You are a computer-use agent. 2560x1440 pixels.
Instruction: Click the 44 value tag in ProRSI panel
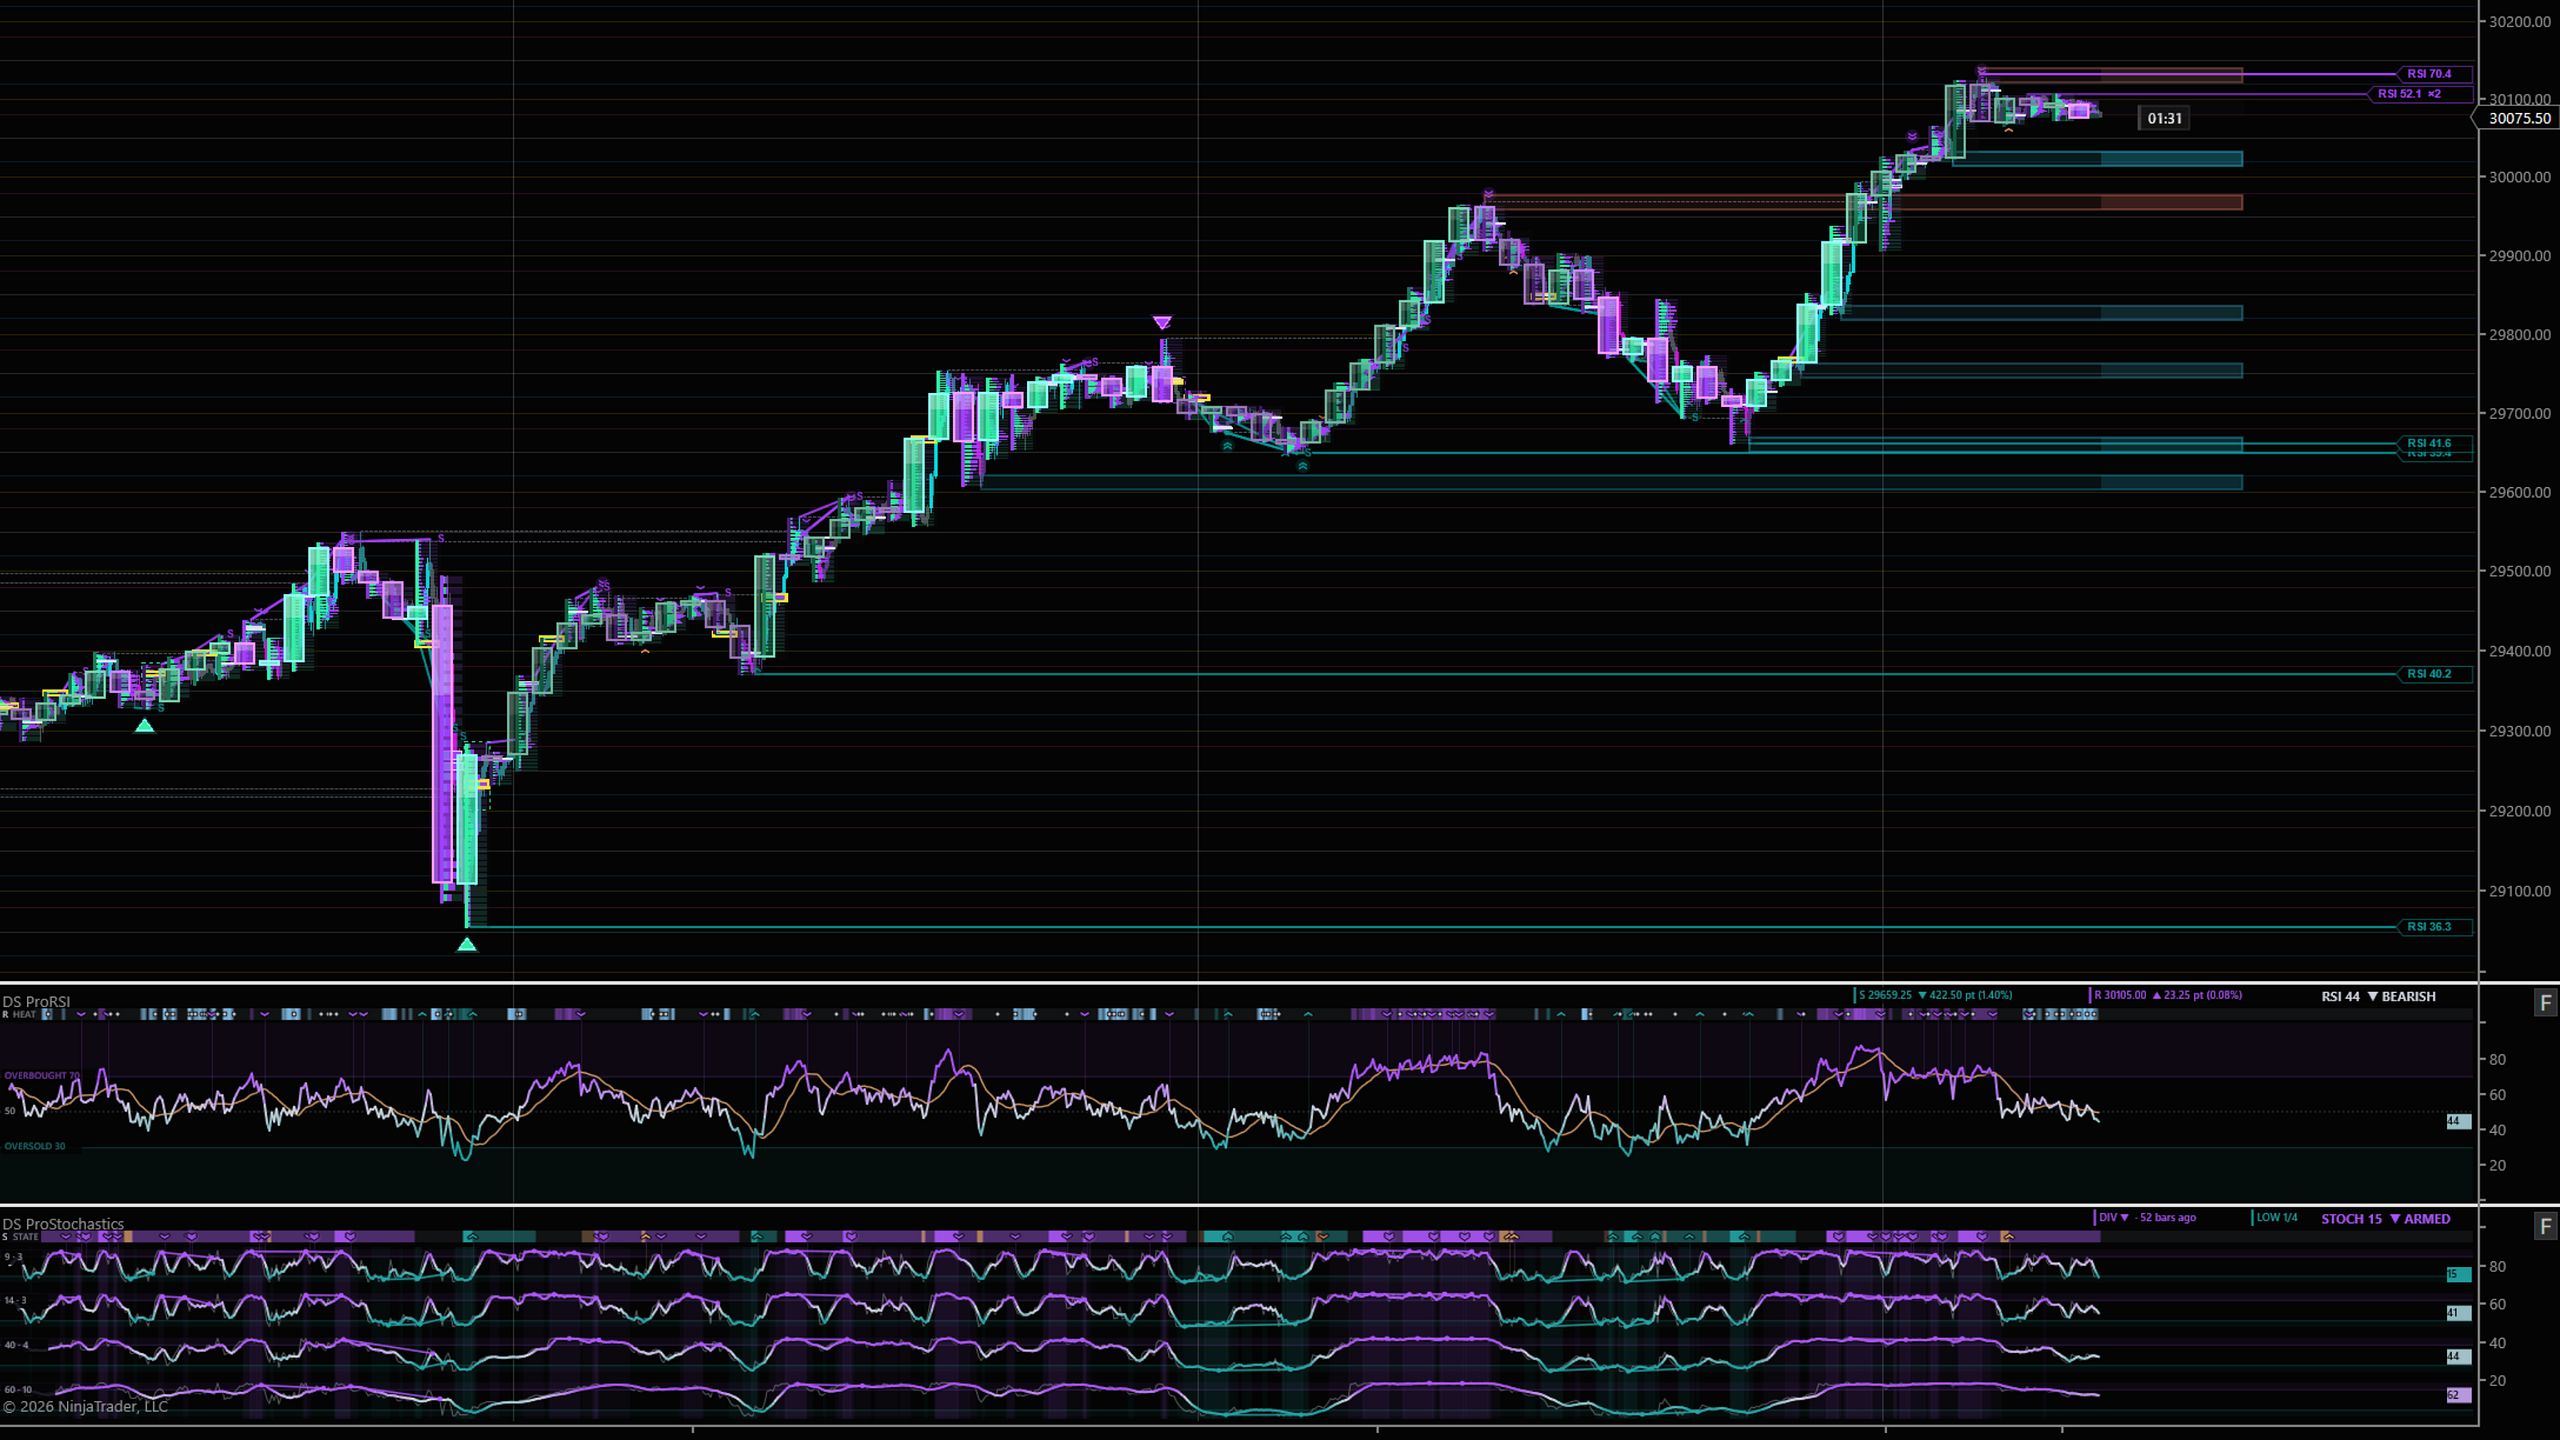tap(2458, 1122)
